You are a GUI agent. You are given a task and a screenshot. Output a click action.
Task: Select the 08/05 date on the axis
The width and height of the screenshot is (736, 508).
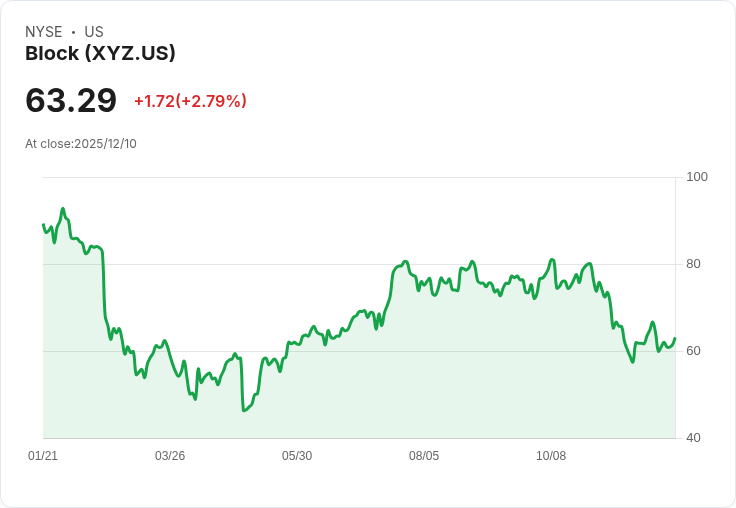(424, 456)
